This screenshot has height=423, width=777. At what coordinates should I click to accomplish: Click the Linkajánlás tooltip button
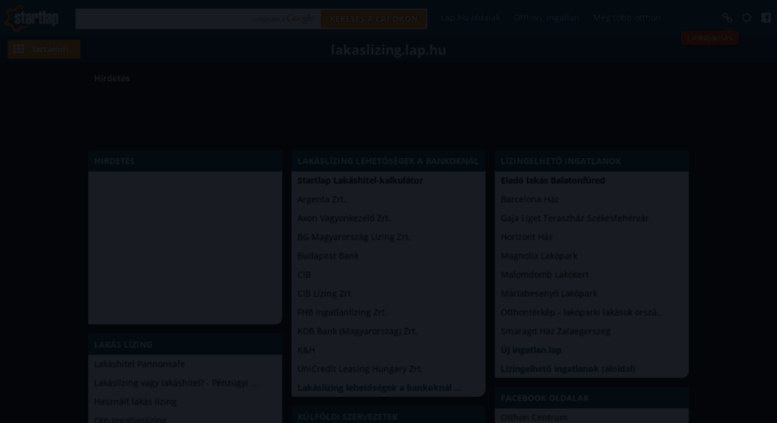(x=710, y=38)
